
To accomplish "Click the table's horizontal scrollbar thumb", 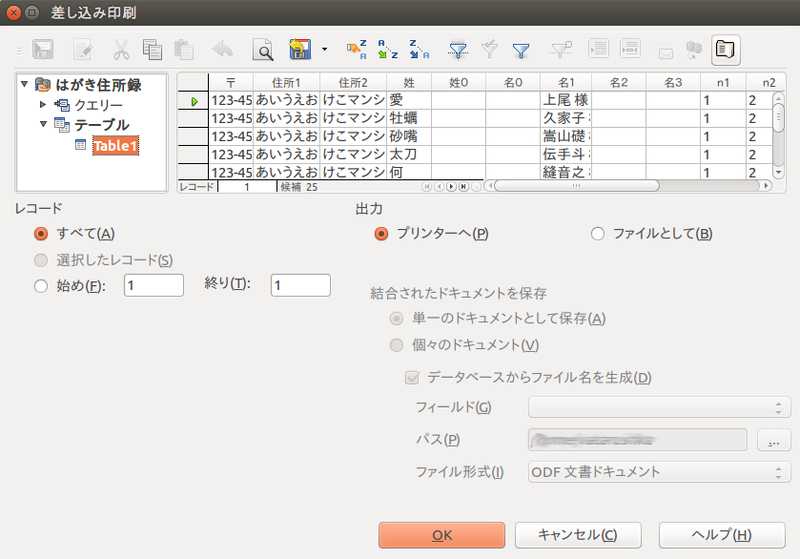I will (x=577, y=186).
